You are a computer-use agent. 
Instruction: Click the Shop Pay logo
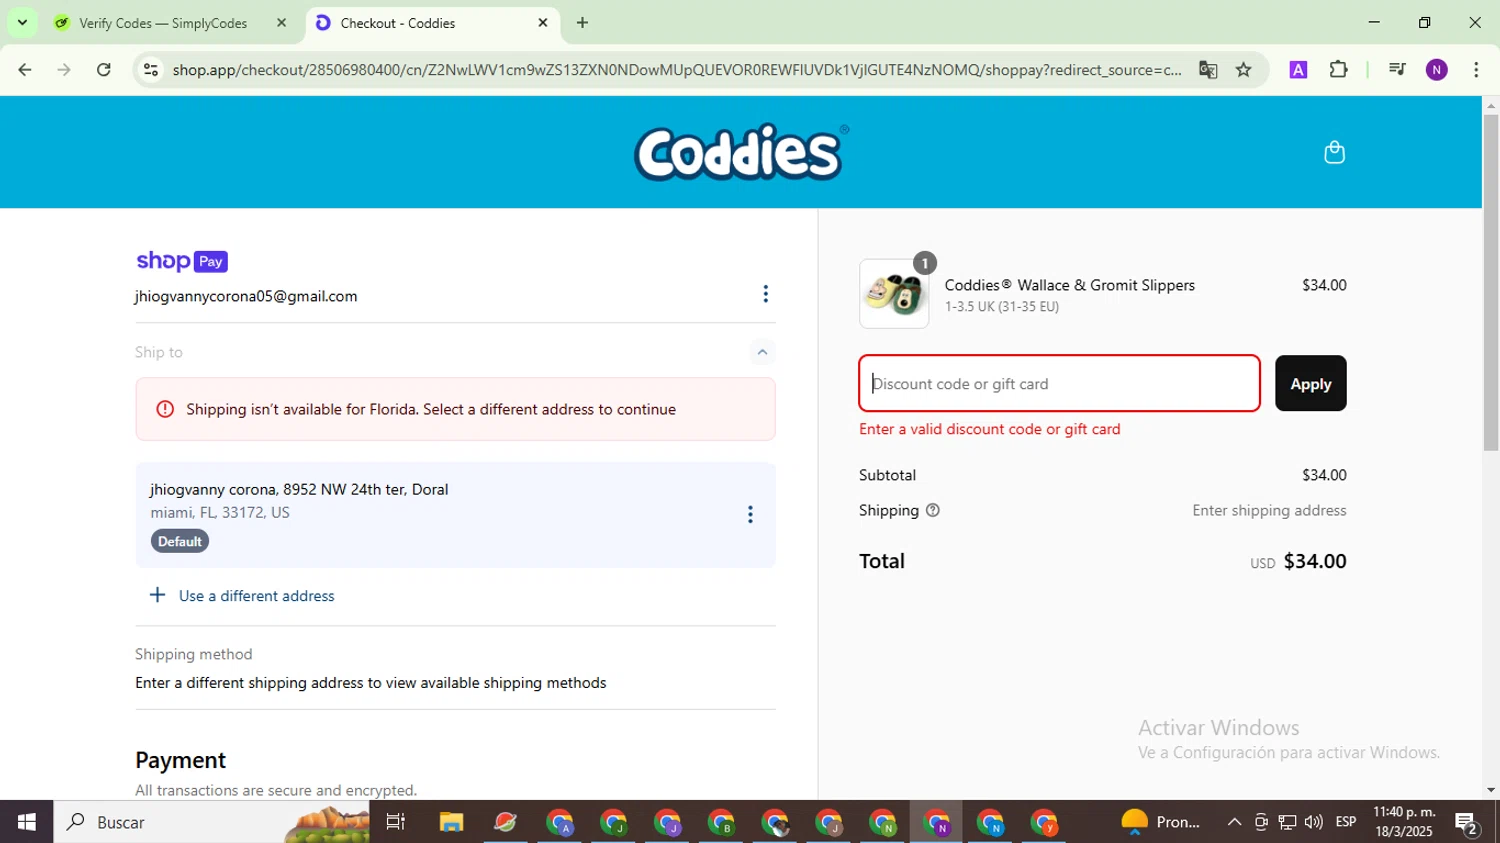click(x=182, y=261)
